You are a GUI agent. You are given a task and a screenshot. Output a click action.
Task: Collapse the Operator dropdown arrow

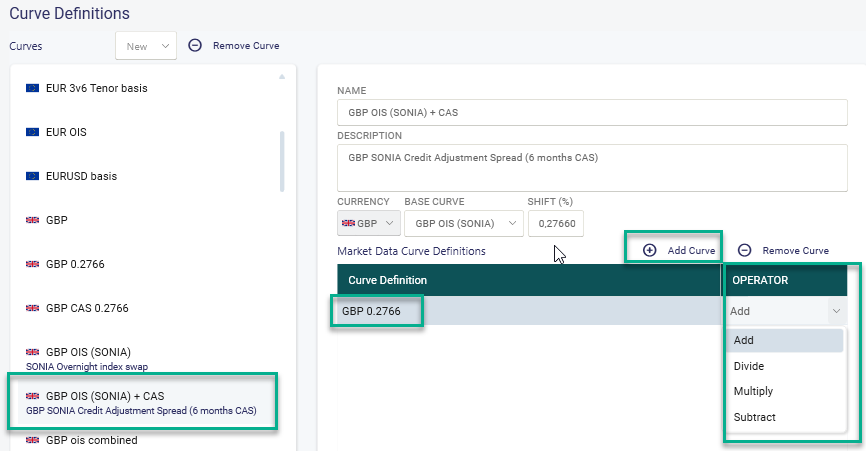(837, 311)
